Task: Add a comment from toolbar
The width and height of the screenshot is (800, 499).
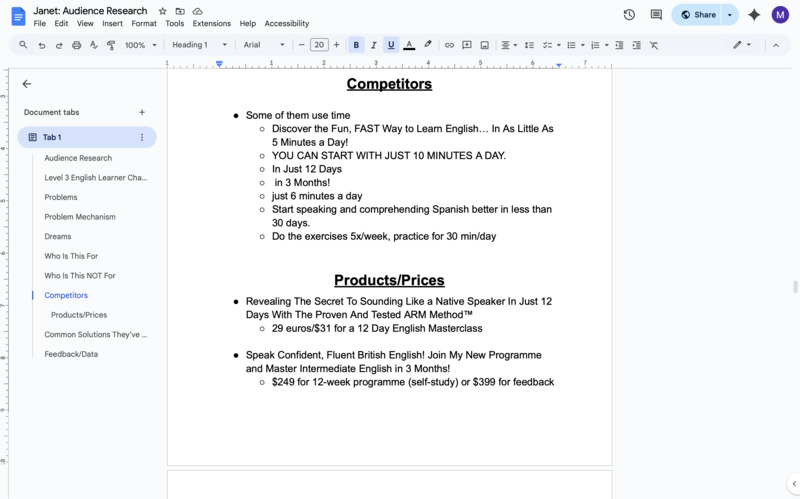Action: (x=466, y=45)
